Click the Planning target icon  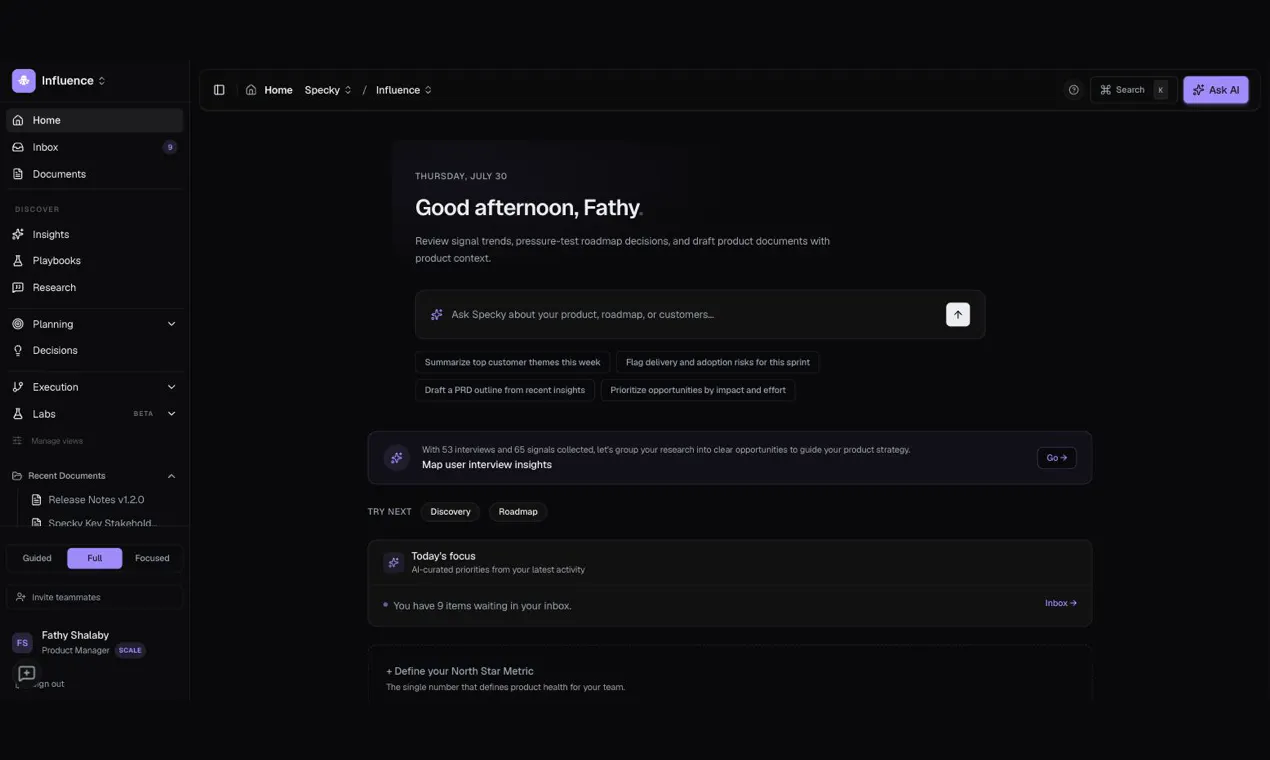click(18, 324)
